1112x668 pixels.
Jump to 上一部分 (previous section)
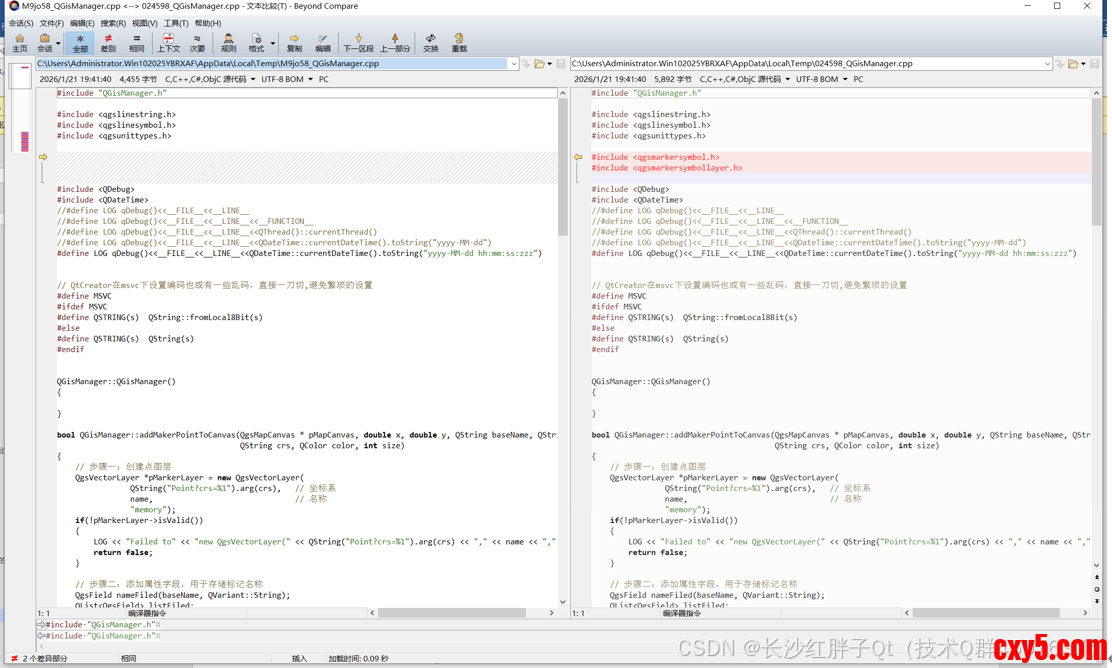[x=395, y=42]
